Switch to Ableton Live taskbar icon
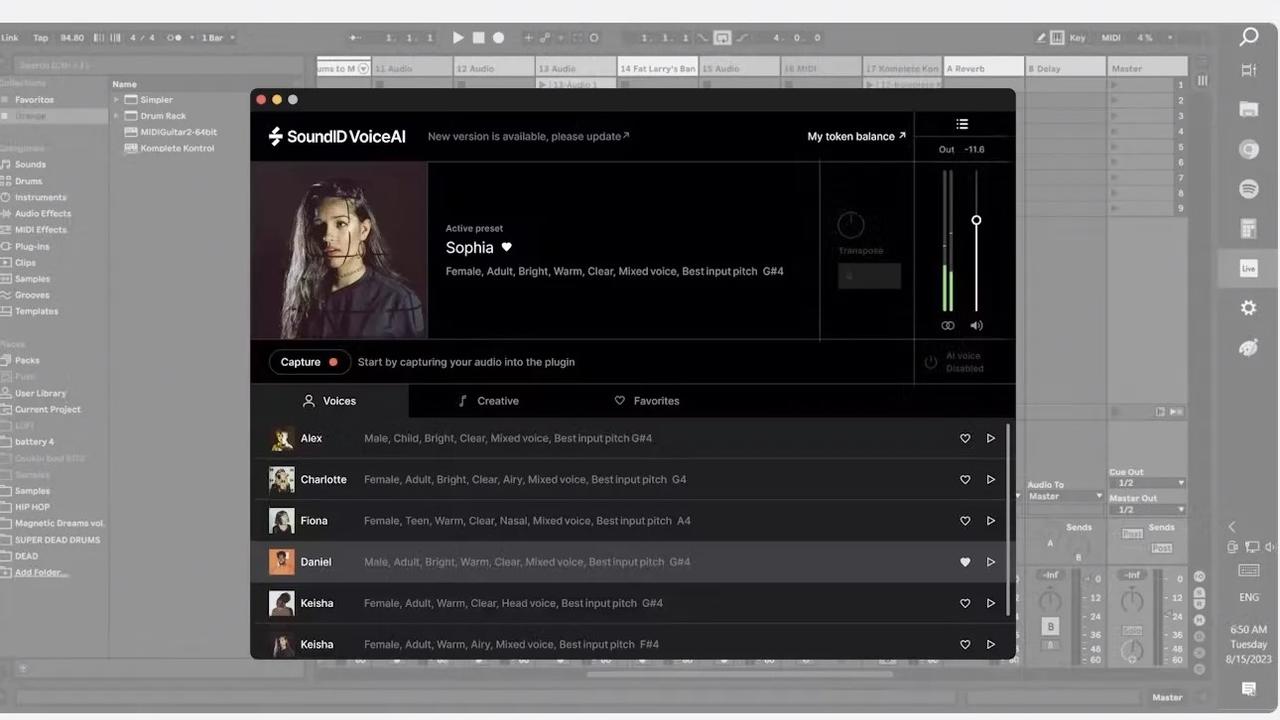Screen dimensions: 1280x720 [x=1249, y=268]
